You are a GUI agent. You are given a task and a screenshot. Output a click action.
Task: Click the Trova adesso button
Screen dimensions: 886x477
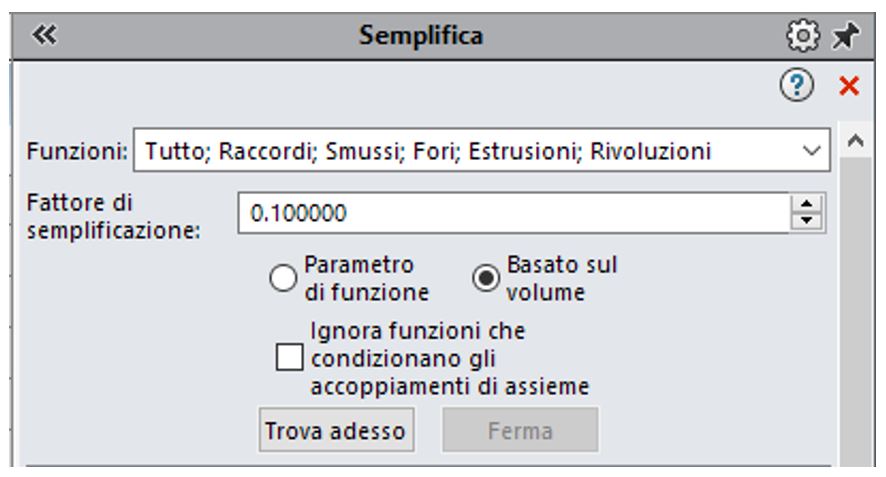click(x=336, y=430)
